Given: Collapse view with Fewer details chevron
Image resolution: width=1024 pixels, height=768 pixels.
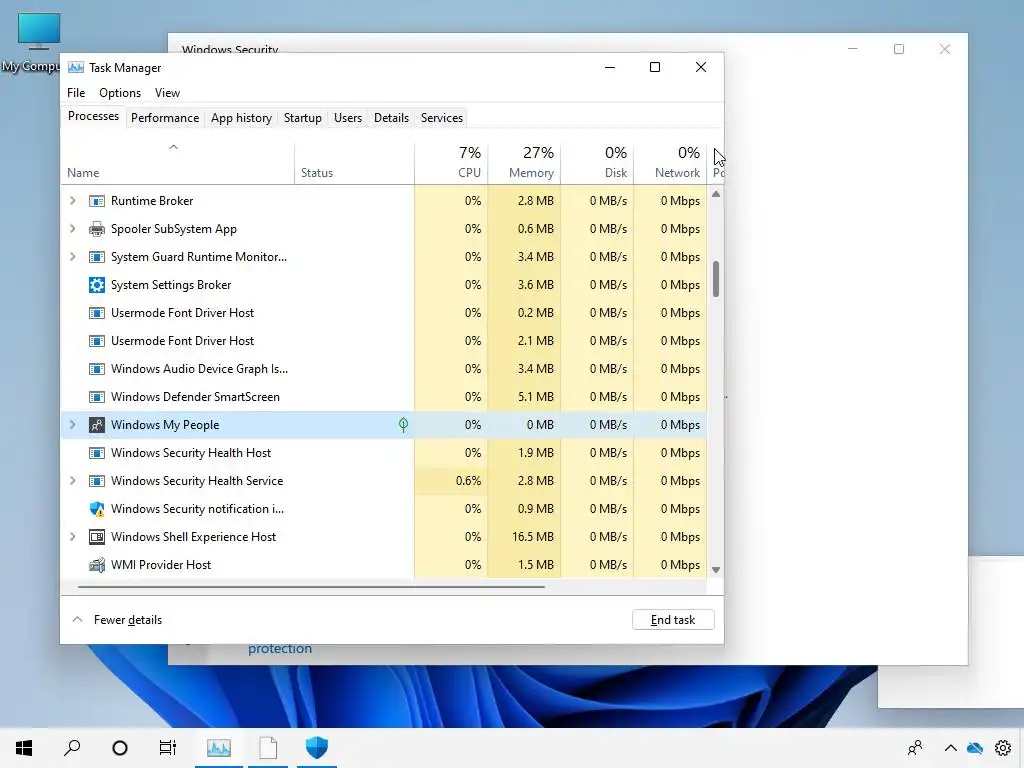Looking at the screenshot, I should coord(77,620).
